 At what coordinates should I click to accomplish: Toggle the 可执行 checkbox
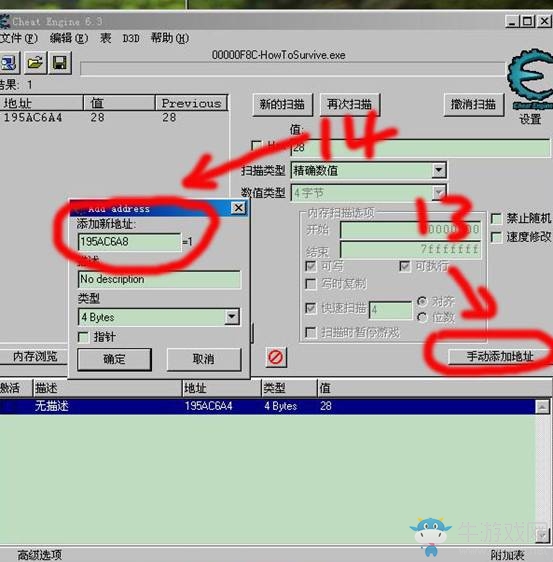click(405, 266)
